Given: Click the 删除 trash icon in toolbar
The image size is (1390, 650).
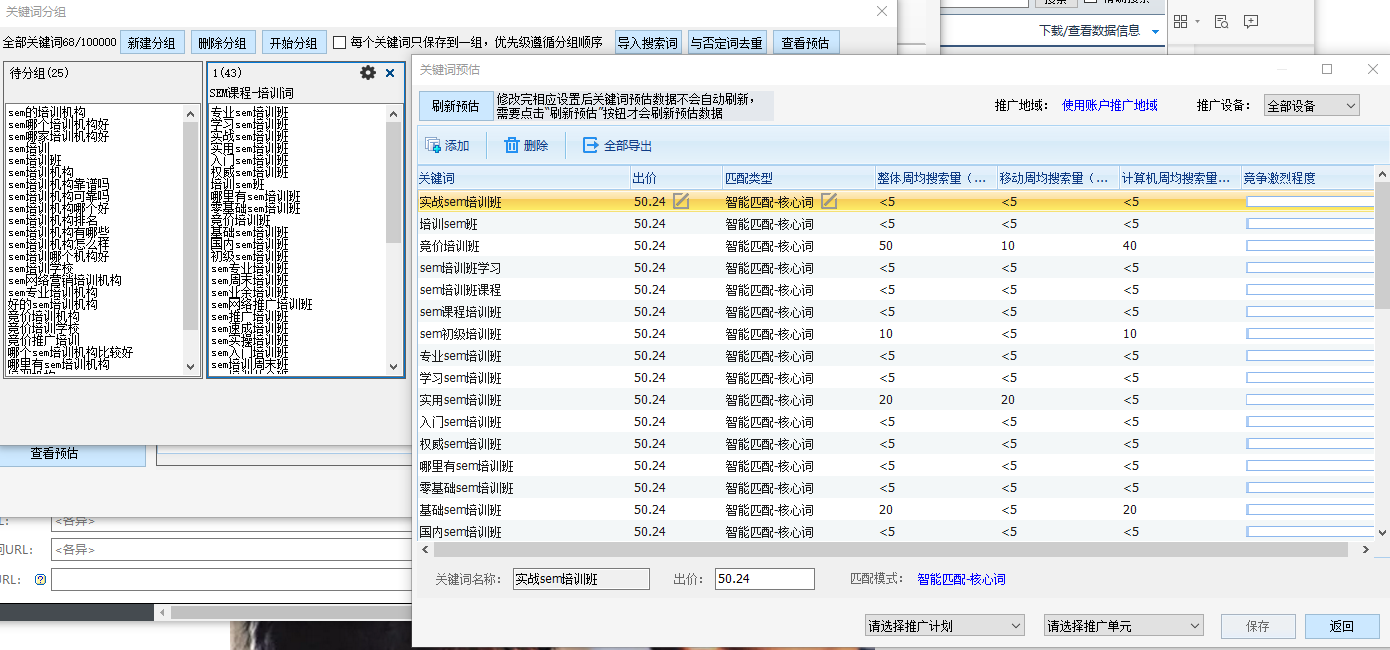Looking at the screenshot, I should pyautogui.click(x=512, y=145).
